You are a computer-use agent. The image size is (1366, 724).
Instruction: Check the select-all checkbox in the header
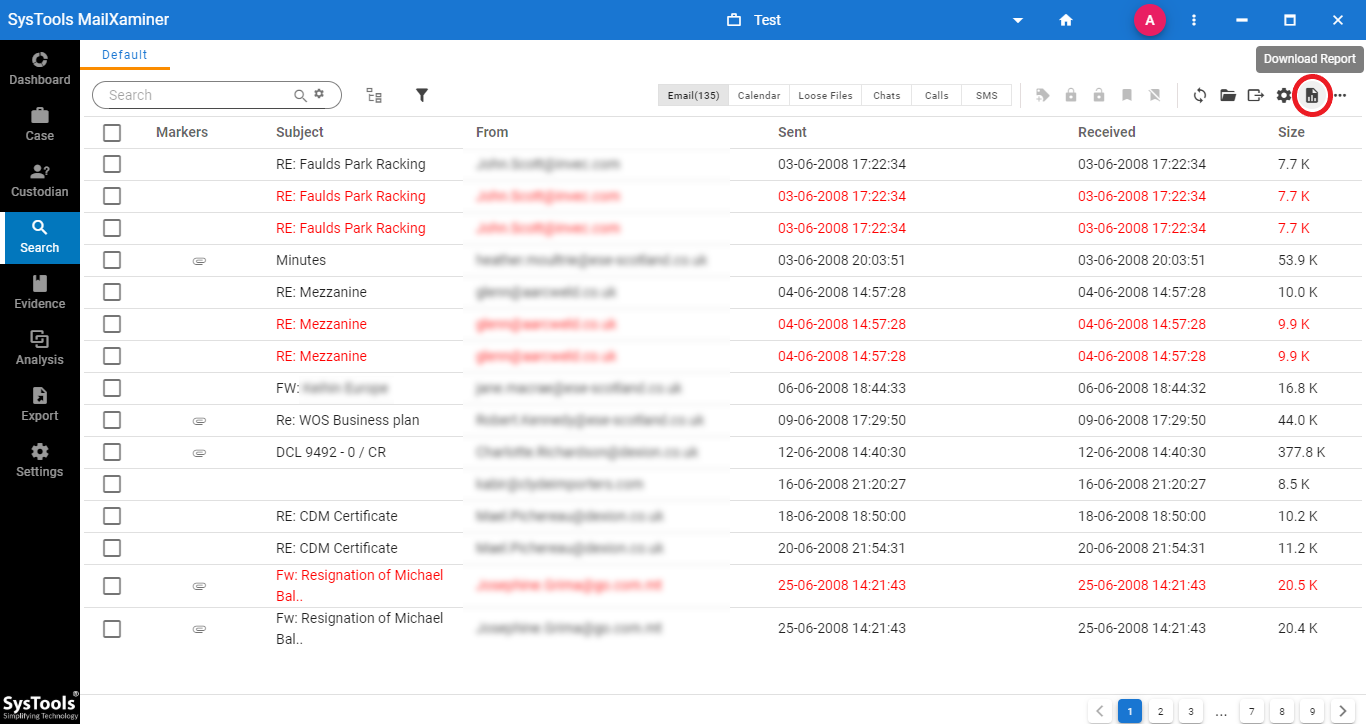pyautogui.click(x=111, y=132)
